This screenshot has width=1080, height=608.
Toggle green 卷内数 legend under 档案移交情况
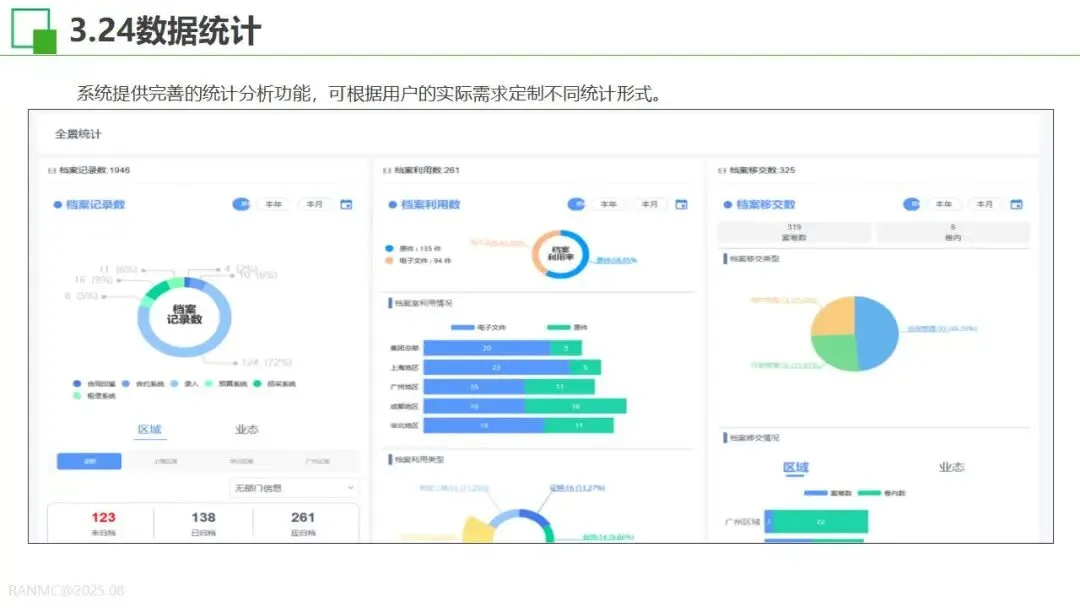[x=882, y=493]
